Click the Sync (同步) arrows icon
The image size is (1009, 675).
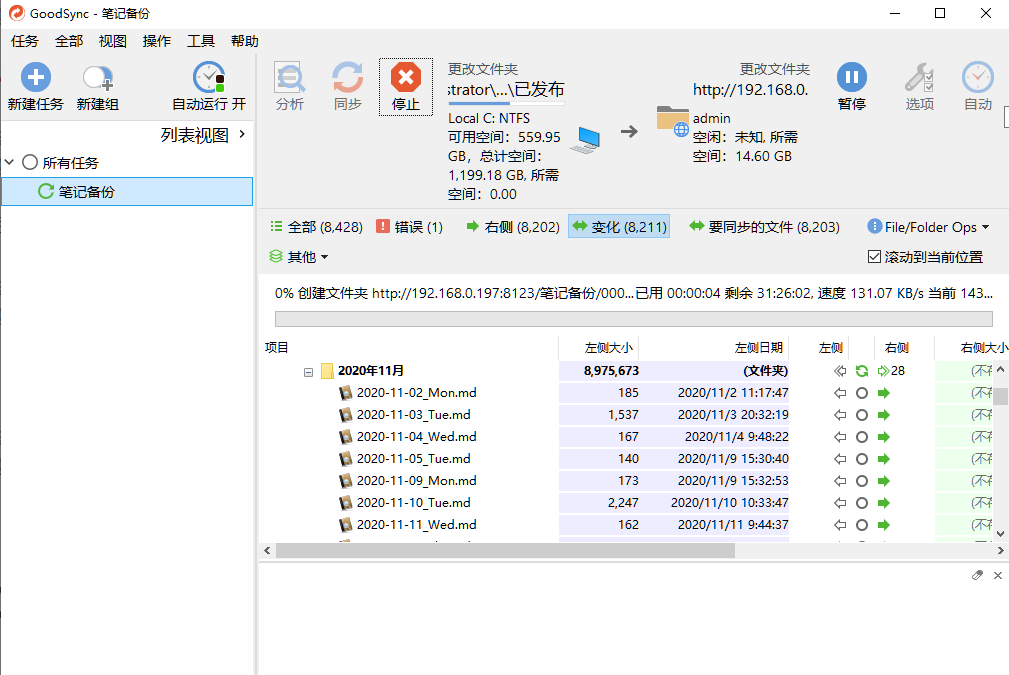347,78
